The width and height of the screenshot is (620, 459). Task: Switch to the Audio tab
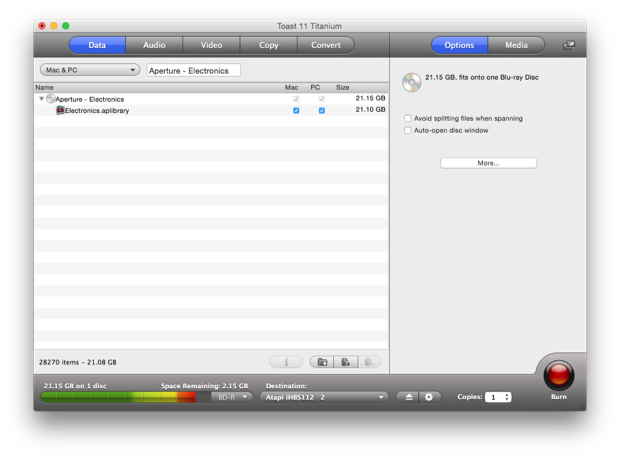(154, 45)
